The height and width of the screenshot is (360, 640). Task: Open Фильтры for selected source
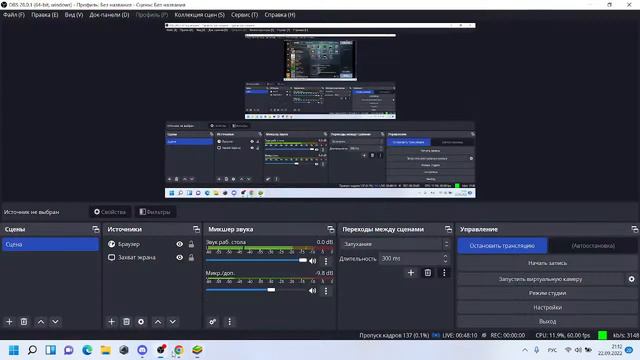click(x=155, y=212)
